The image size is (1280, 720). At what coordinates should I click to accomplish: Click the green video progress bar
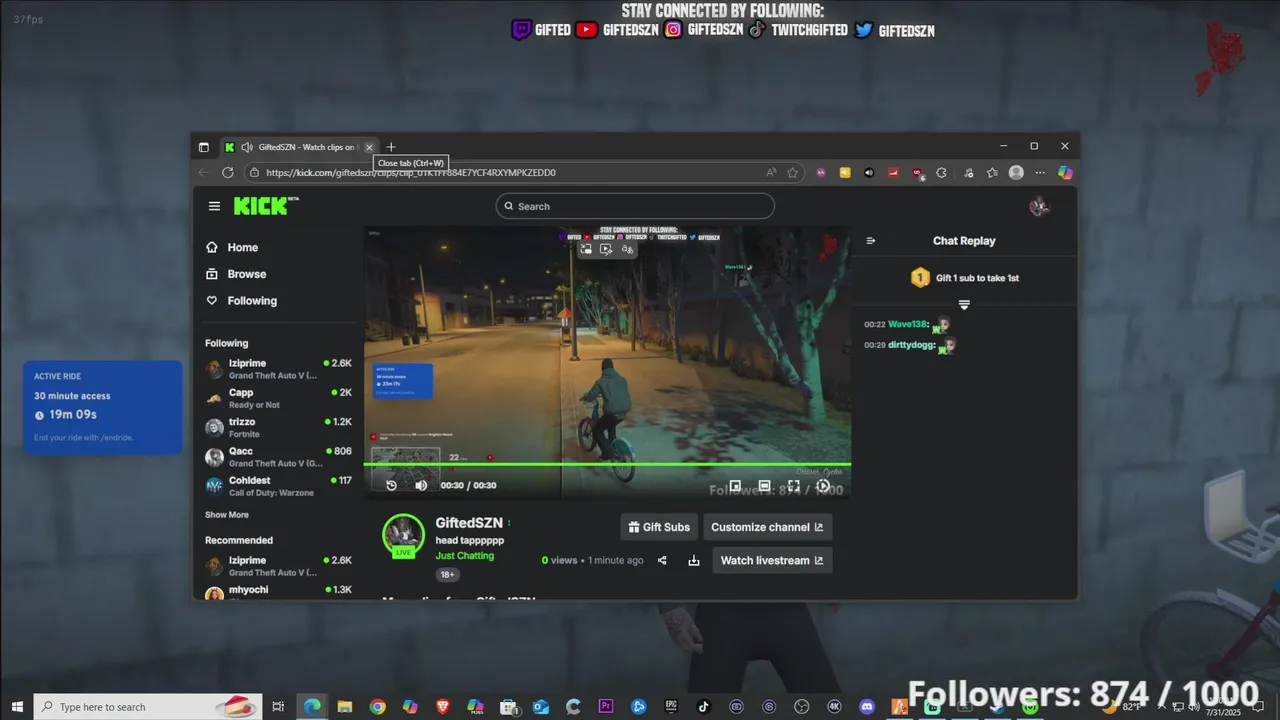(607, 464)
